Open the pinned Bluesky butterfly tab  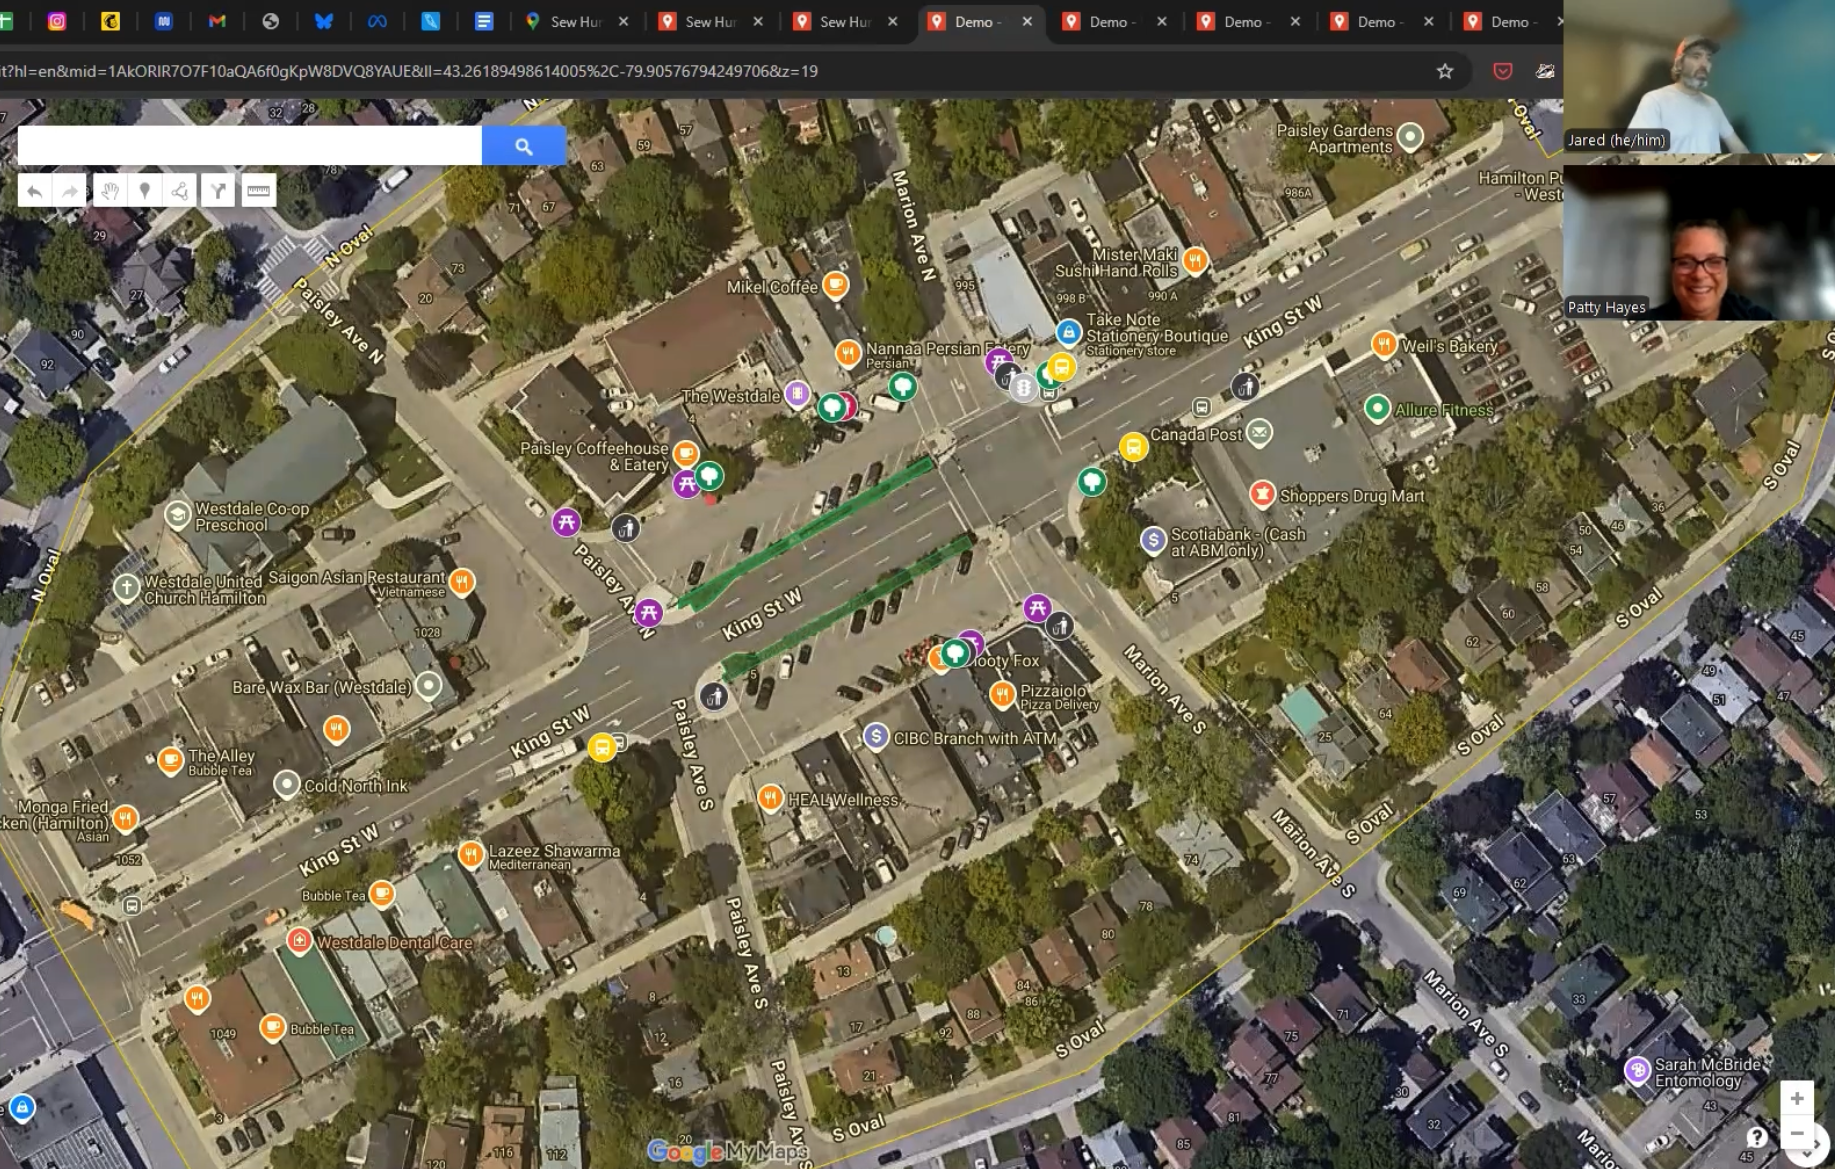point(324,21)
